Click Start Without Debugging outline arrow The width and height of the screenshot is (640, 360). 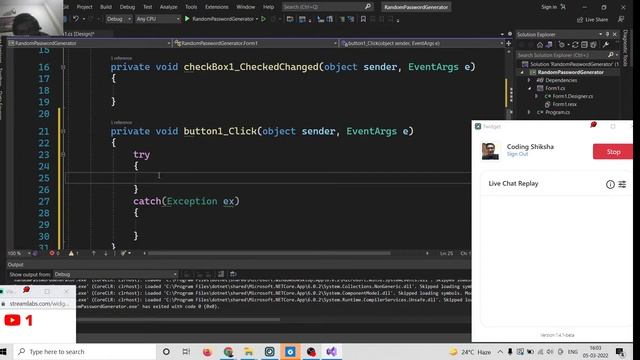click(263, 19)
